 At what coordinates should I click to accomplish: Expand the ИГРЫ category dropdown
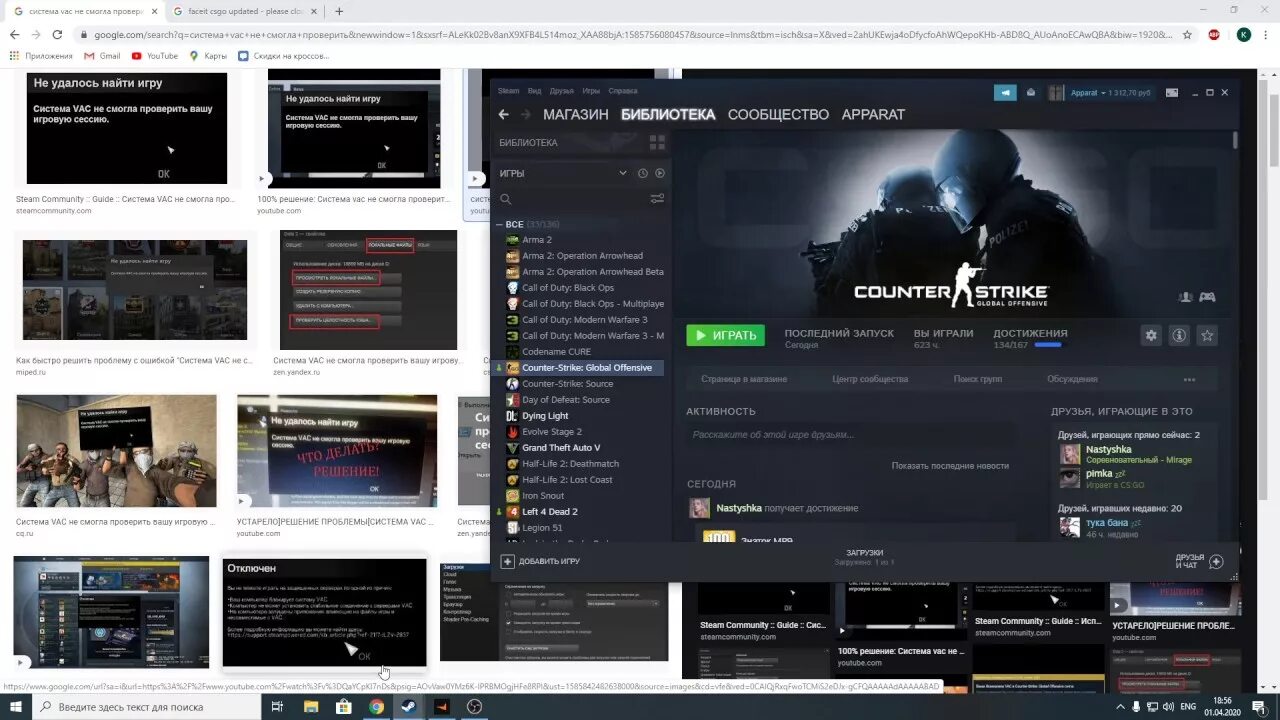click(622, 173)
